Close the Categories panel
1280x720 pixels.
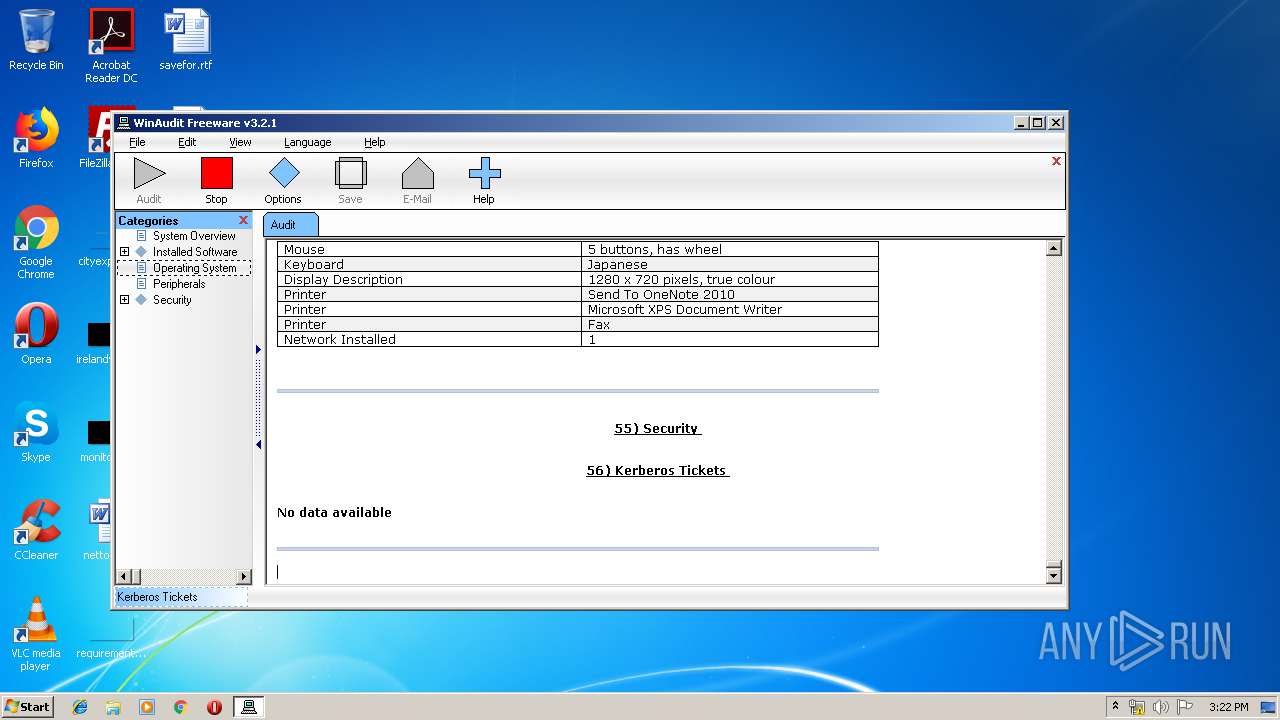tap(243, 220)
